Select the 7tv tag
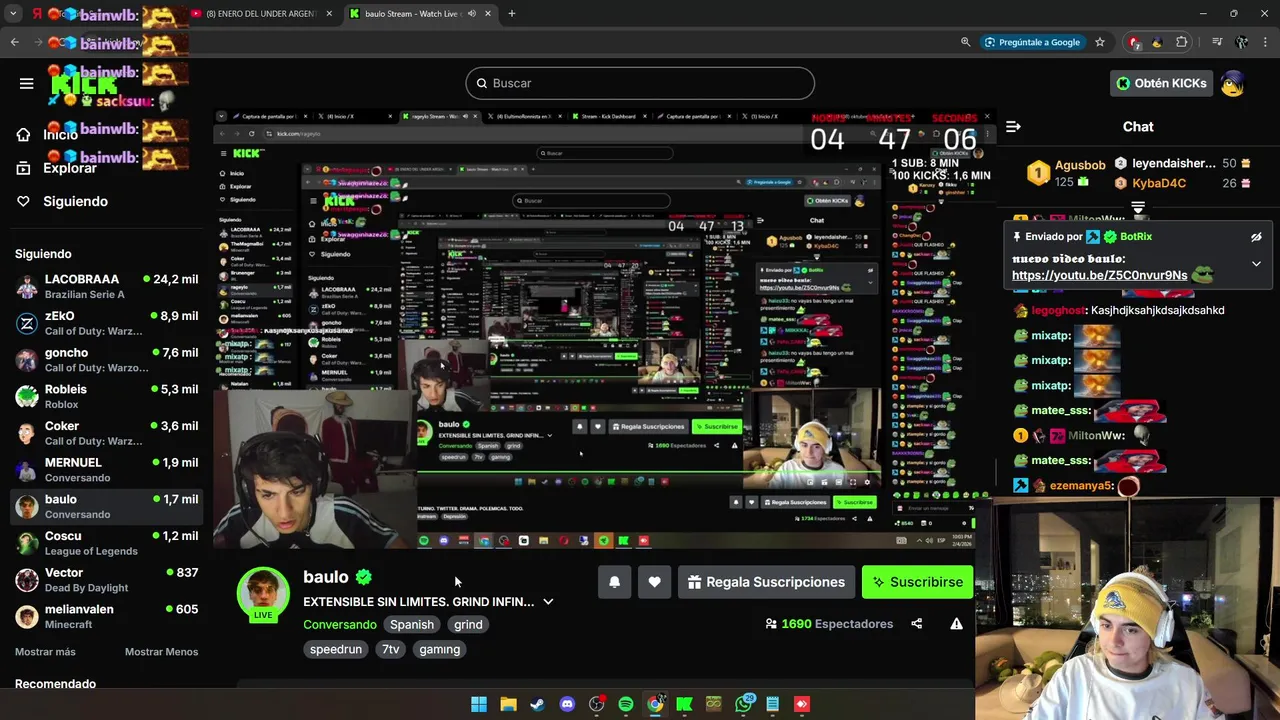 pos(391,649)
